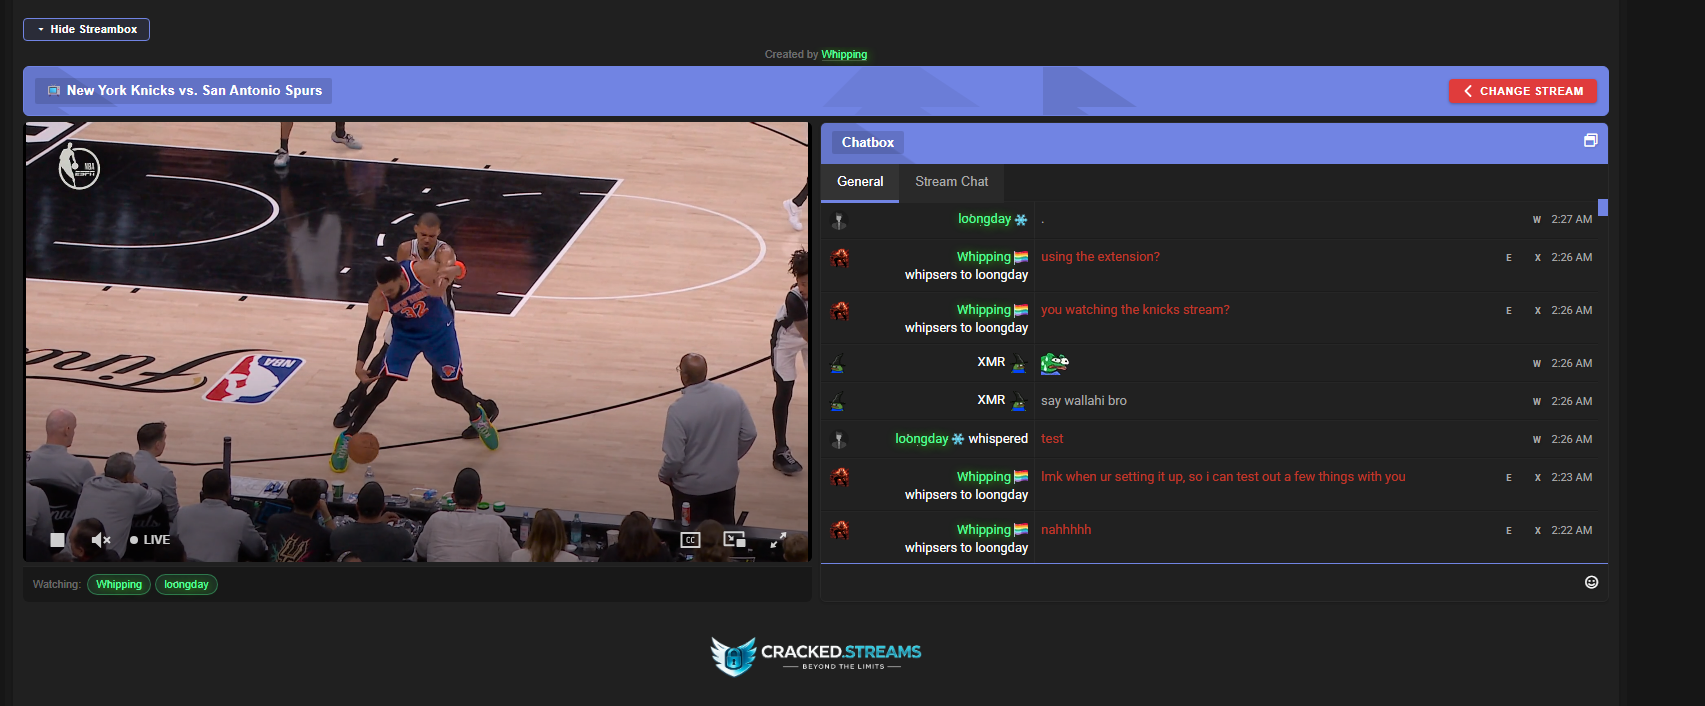The width and height of the screenshot is (1705, 706).
Task: Click loongday's avatar on the 'test' whisper row
Action: [x=839, y=440]
